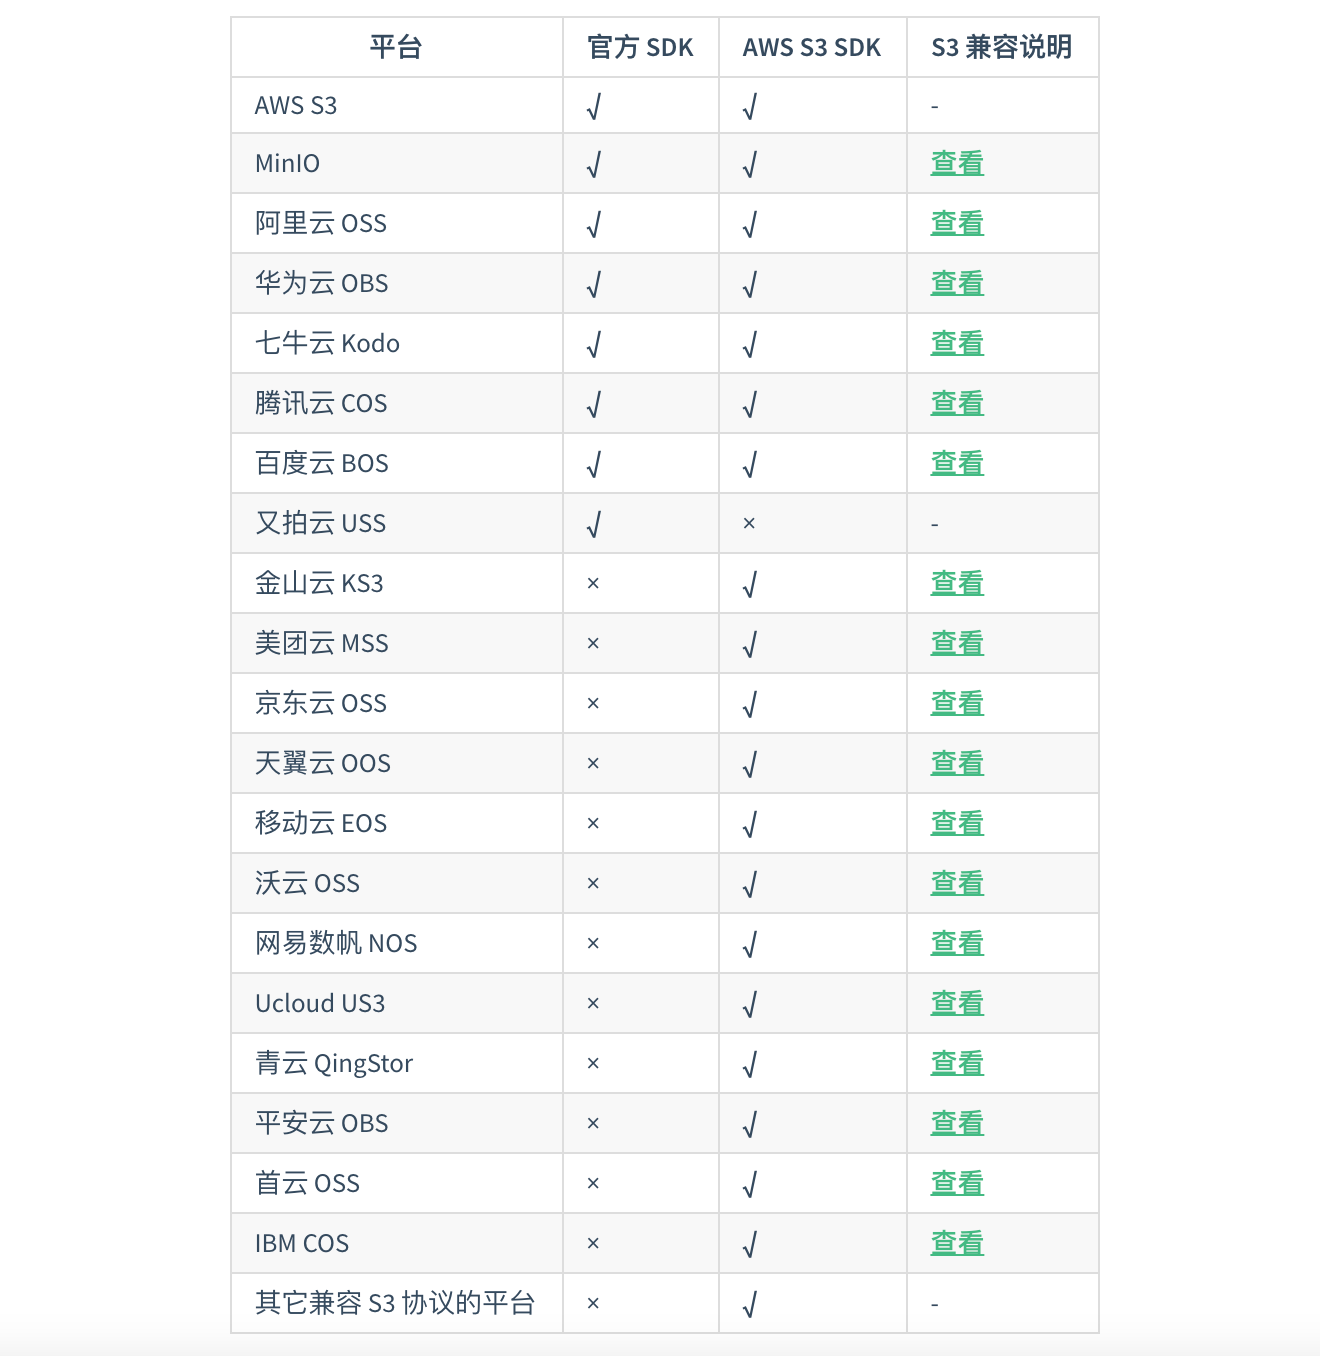Select the AWS S3 platform cell

(396, 105)
